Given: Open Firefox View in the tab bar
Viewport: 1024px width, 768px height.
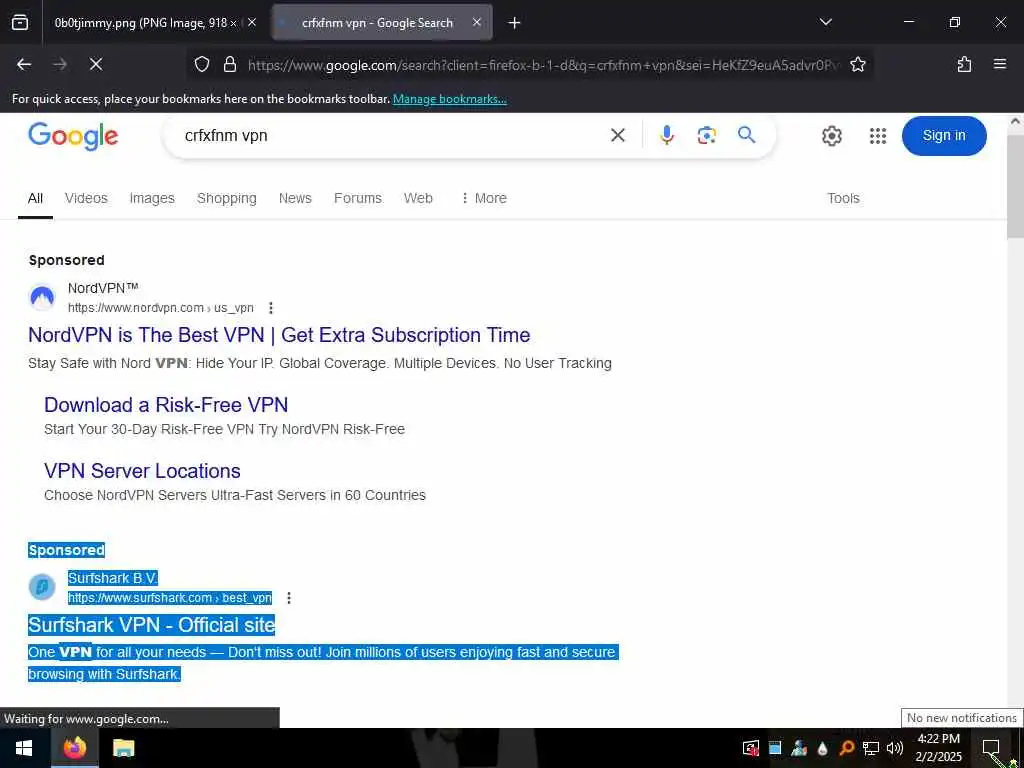Looking at the screenshot, I should 20,23.
